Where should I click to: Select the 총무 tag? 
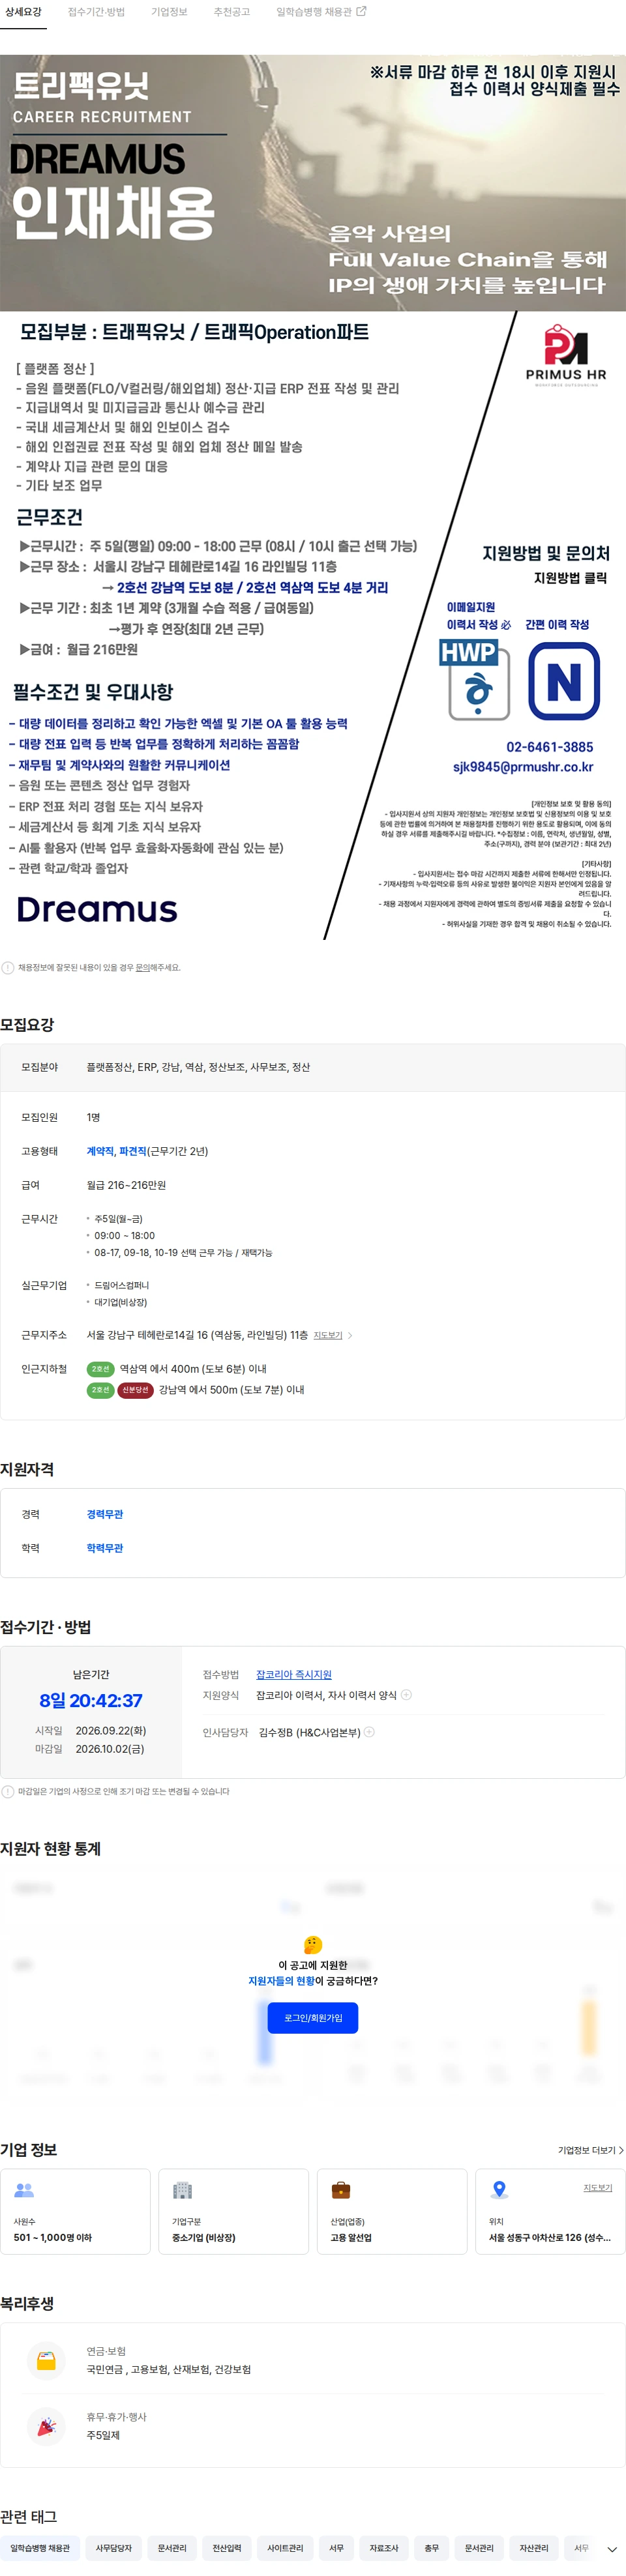pyautogui.click(x=432, y=2548)
